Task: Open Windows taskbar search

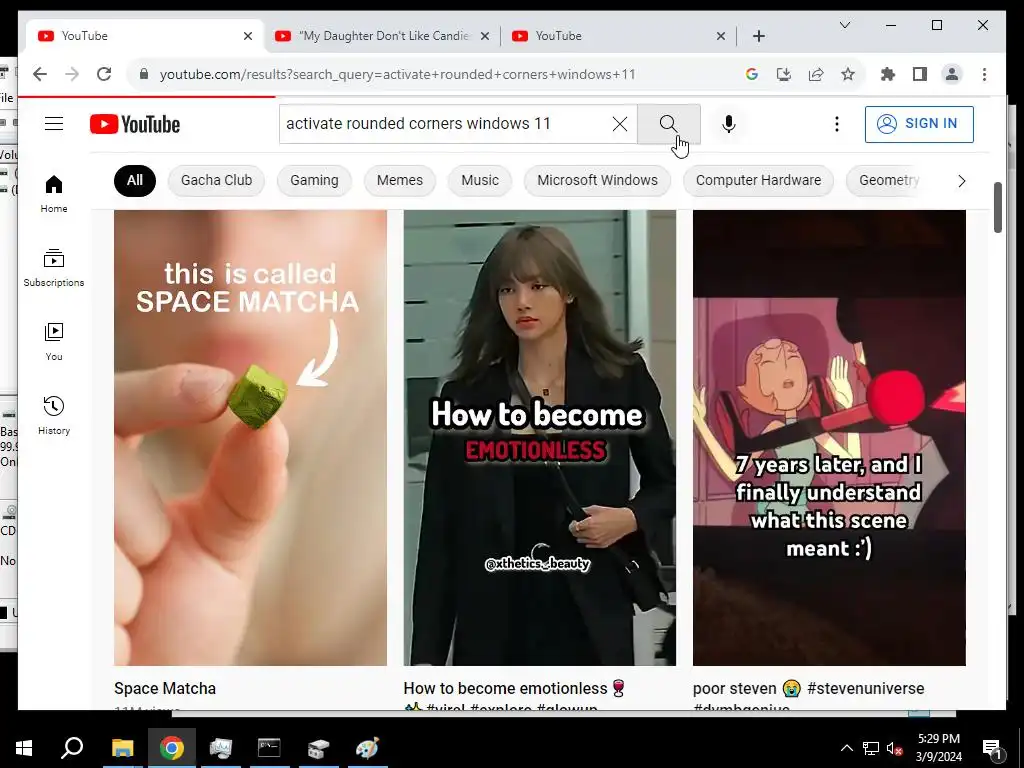Action: (72, 748)
